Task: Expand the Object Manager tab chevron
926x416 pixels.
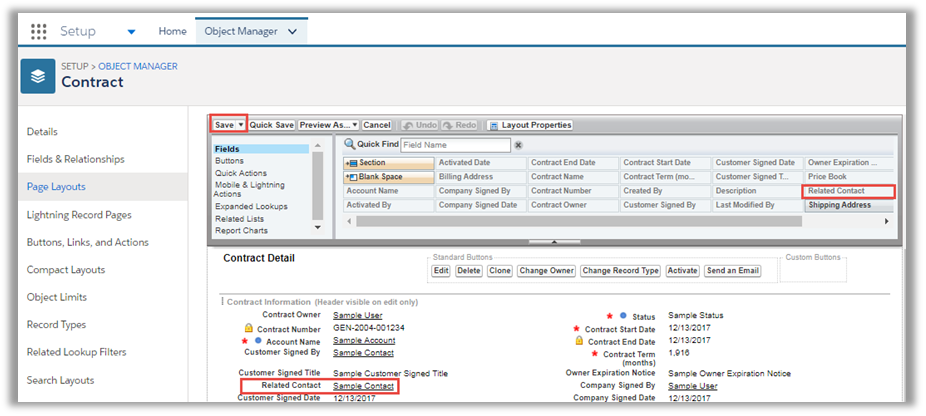Action: point(292,31)
